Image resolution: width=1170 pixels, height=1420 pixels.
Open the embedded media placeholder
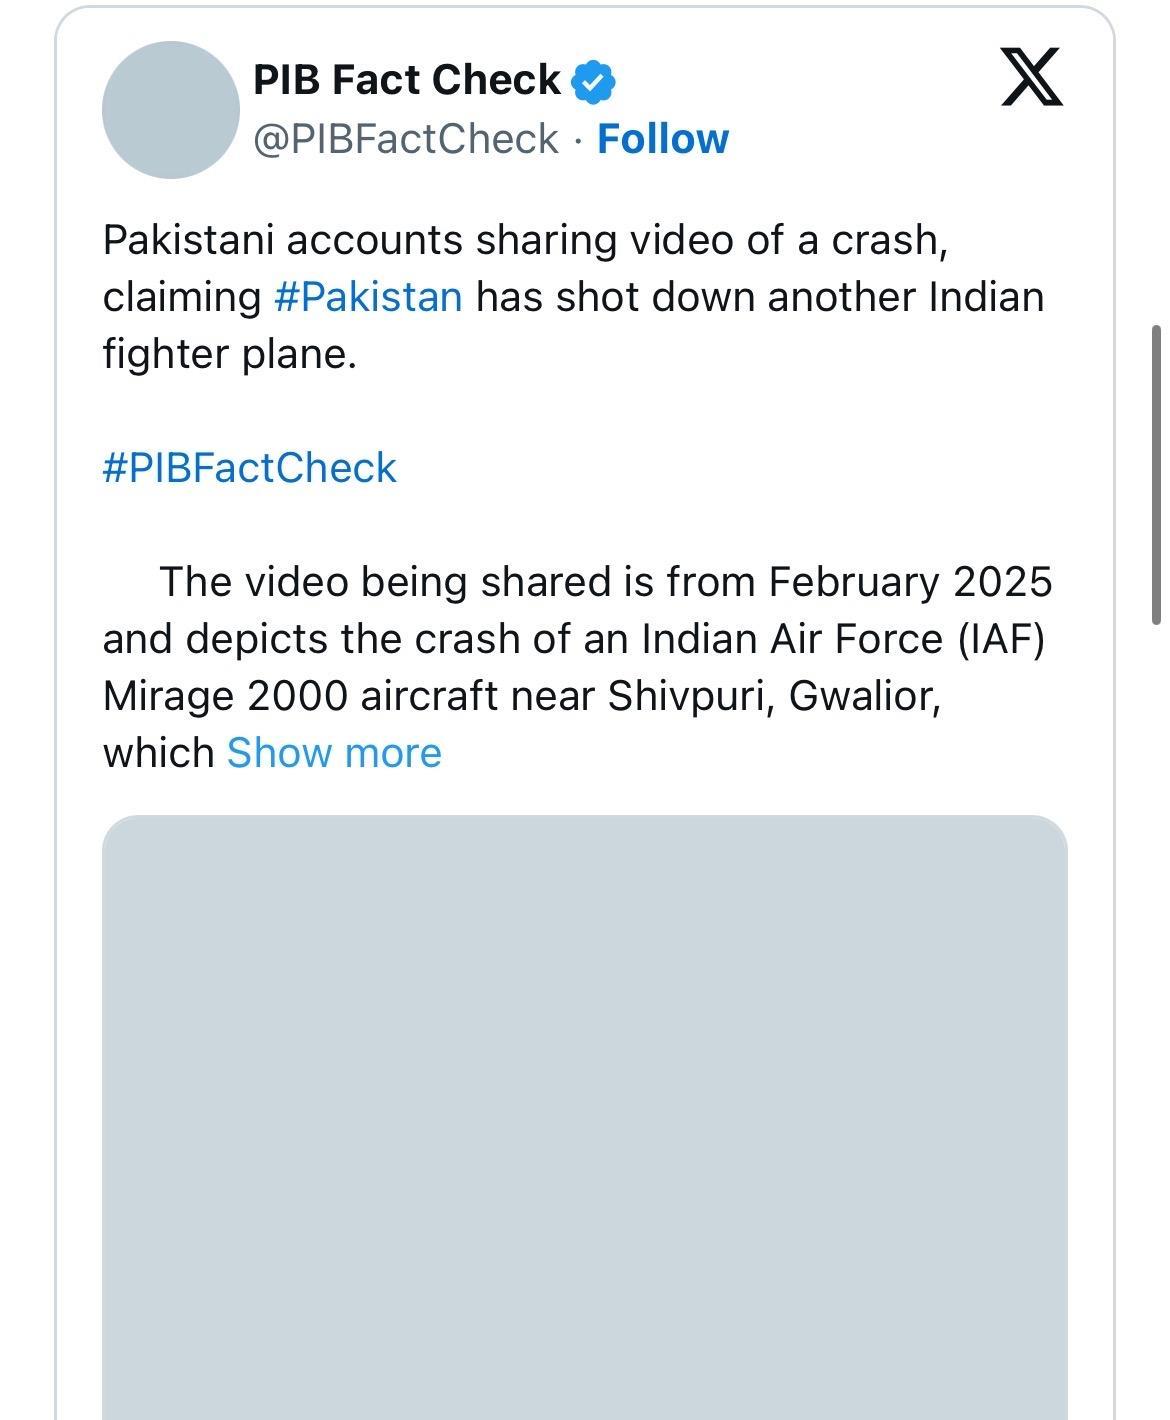coord(585,1117)
